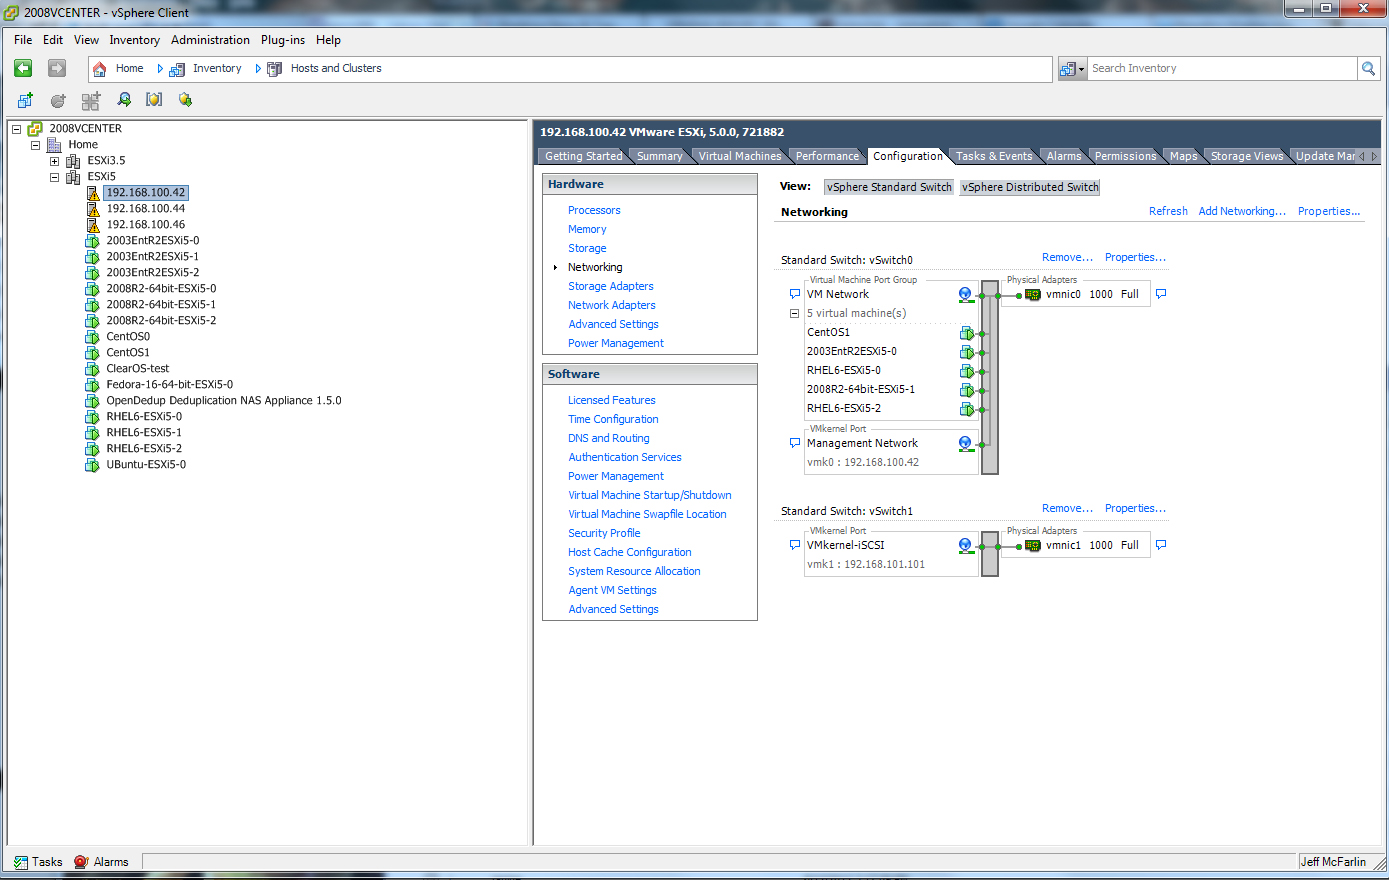Select vSphere Distributed Switch view
Screen dimensions: 1389x880
click(x=1030, y=187)
